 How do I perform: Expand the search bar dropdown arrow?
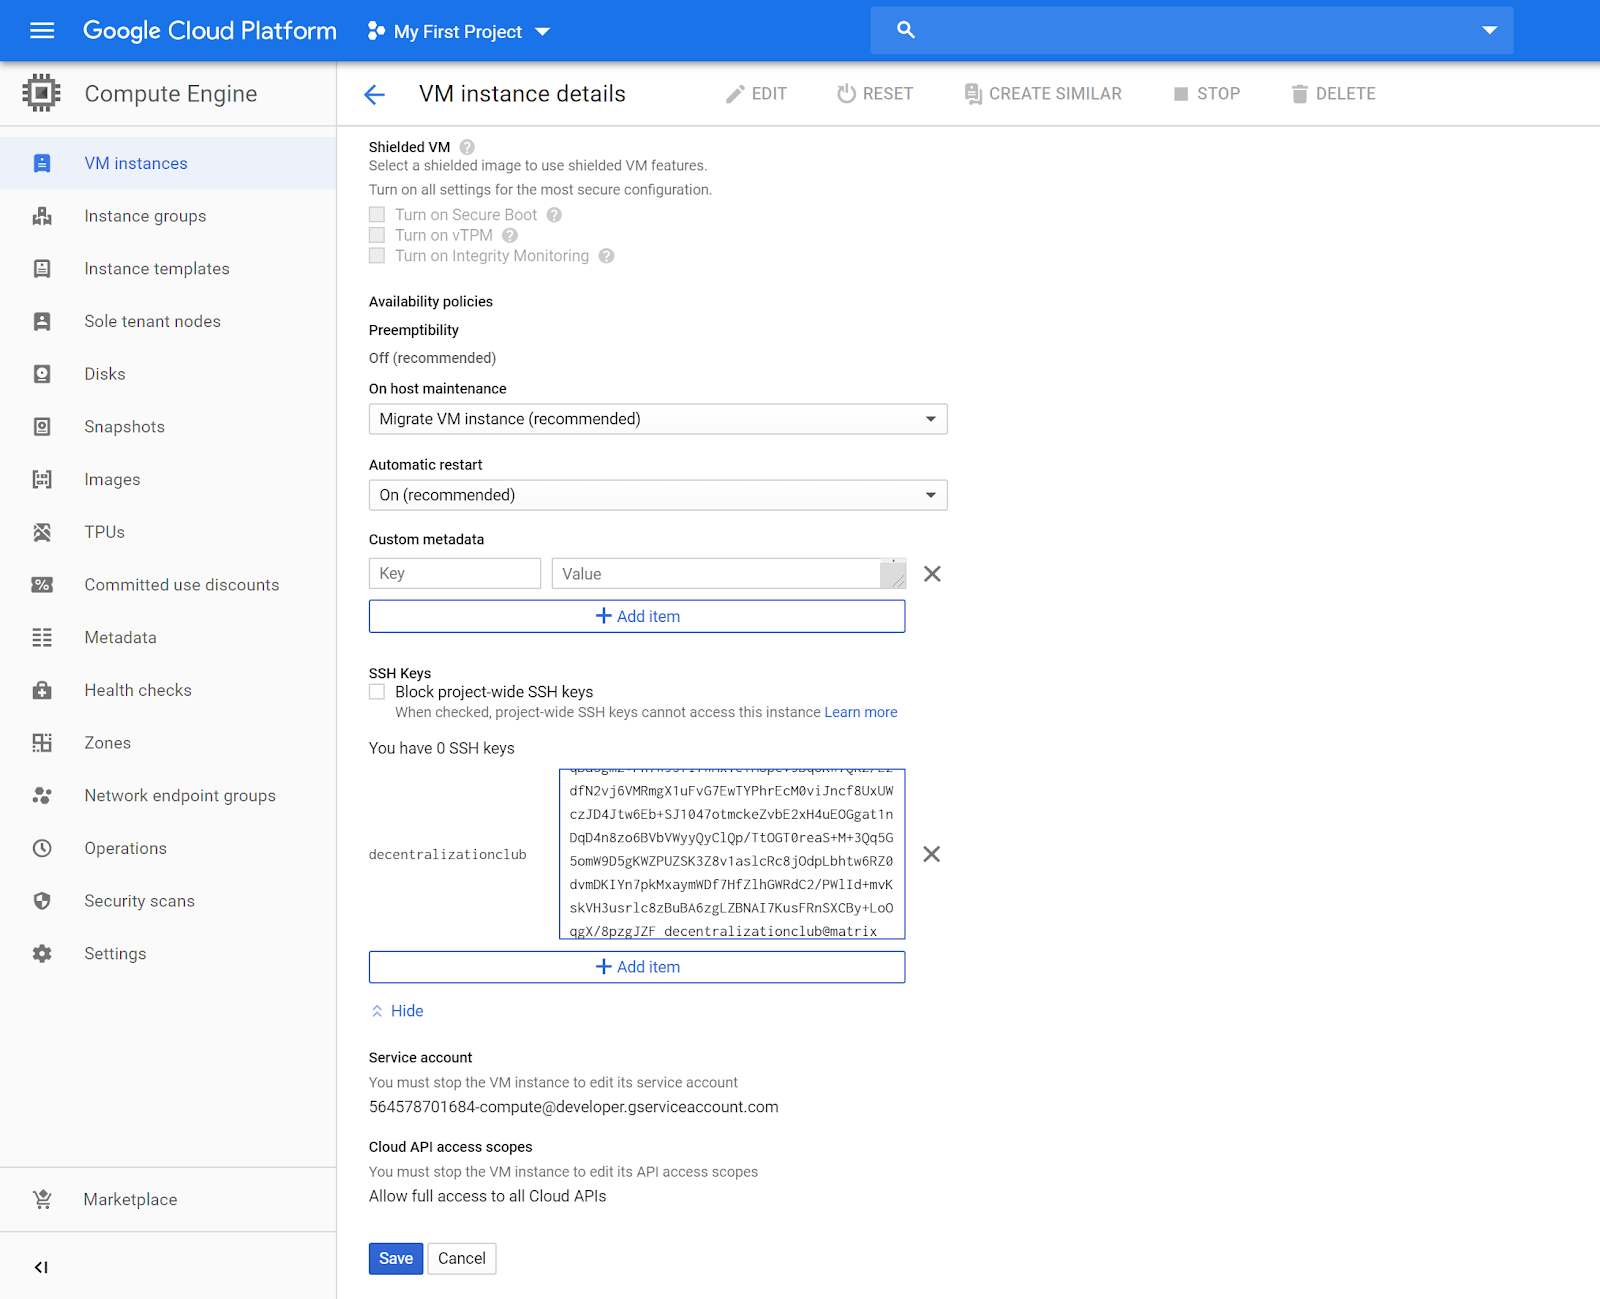tap(1489, 31)
